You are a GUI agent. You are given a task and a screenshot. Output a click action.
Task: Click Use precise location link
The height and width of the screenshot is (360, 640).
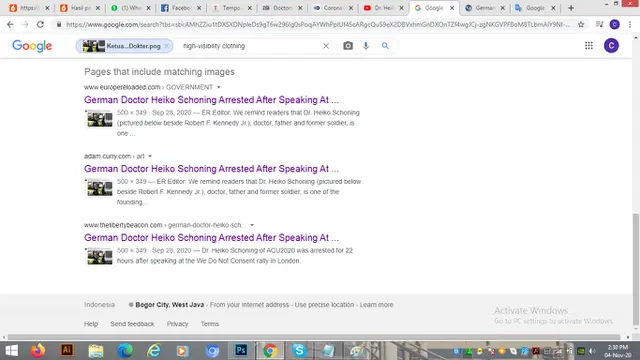[x=324, y=304]
